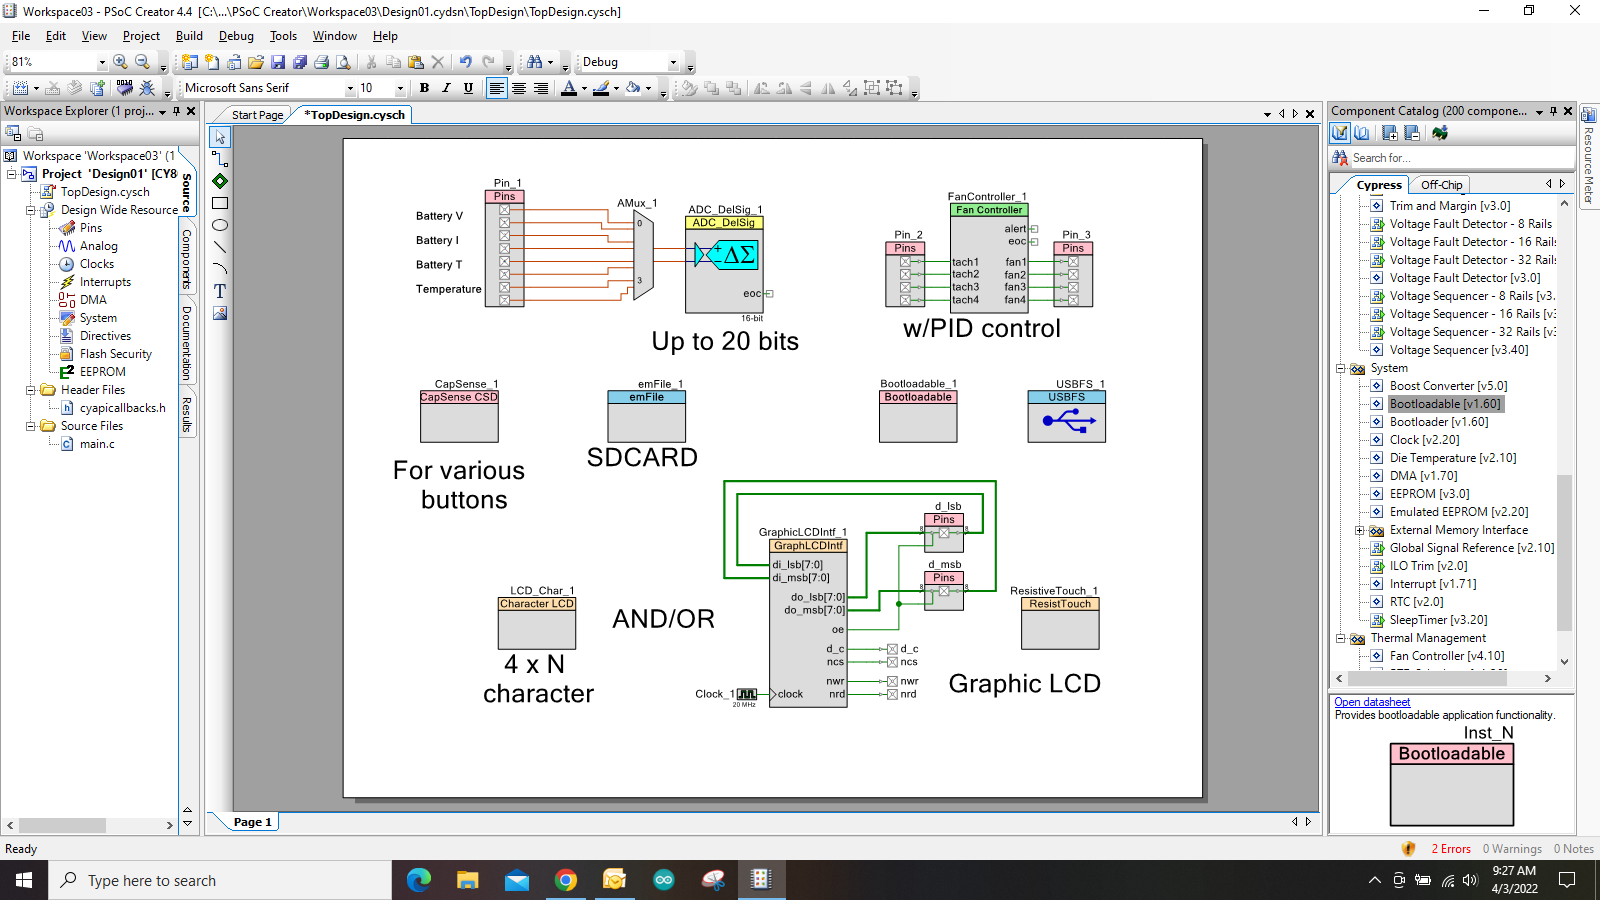The image size is (1600, 900).
Task: Toggle left text alignment
Action: click(x=496, y=88)
